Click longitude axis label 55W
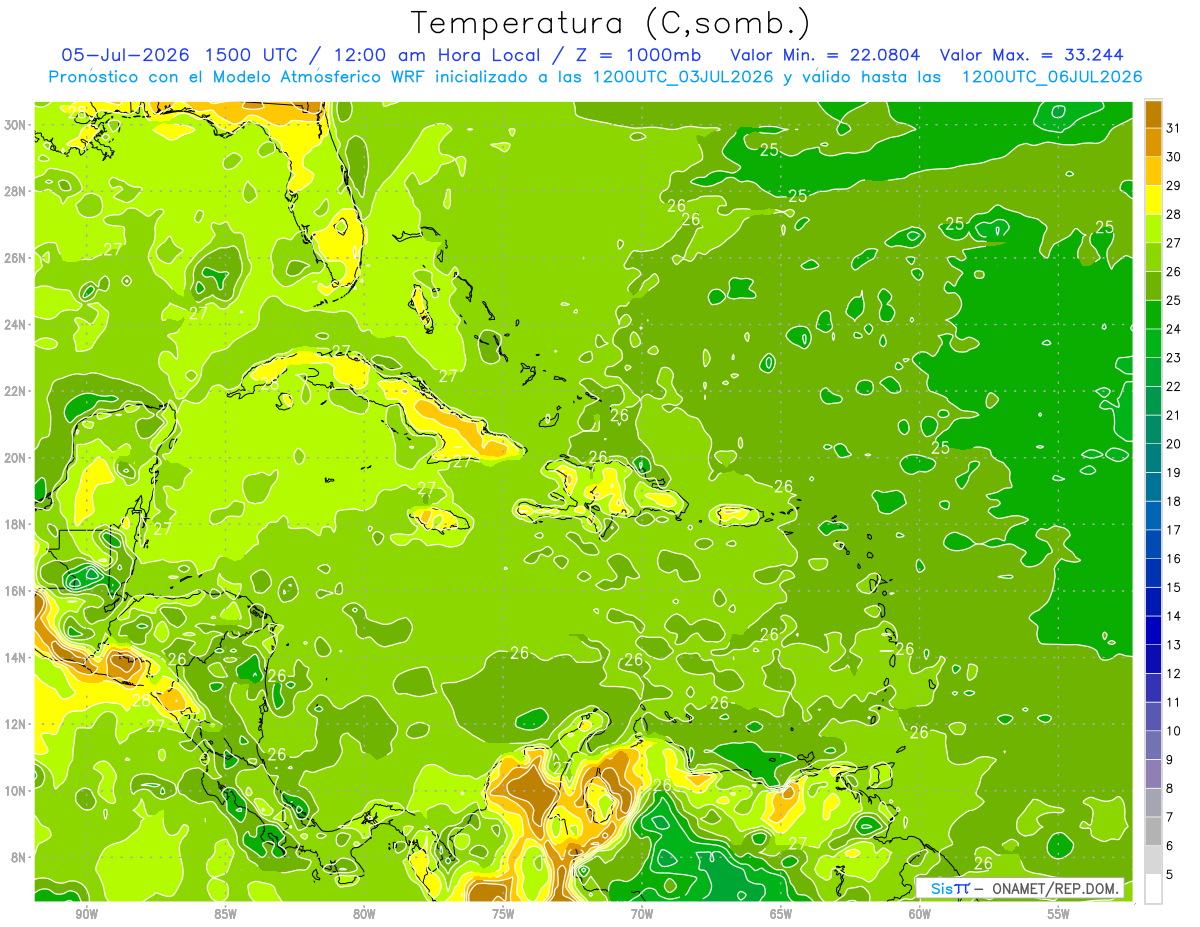This screenshot has width=1200, height=927. (1059, 914)
